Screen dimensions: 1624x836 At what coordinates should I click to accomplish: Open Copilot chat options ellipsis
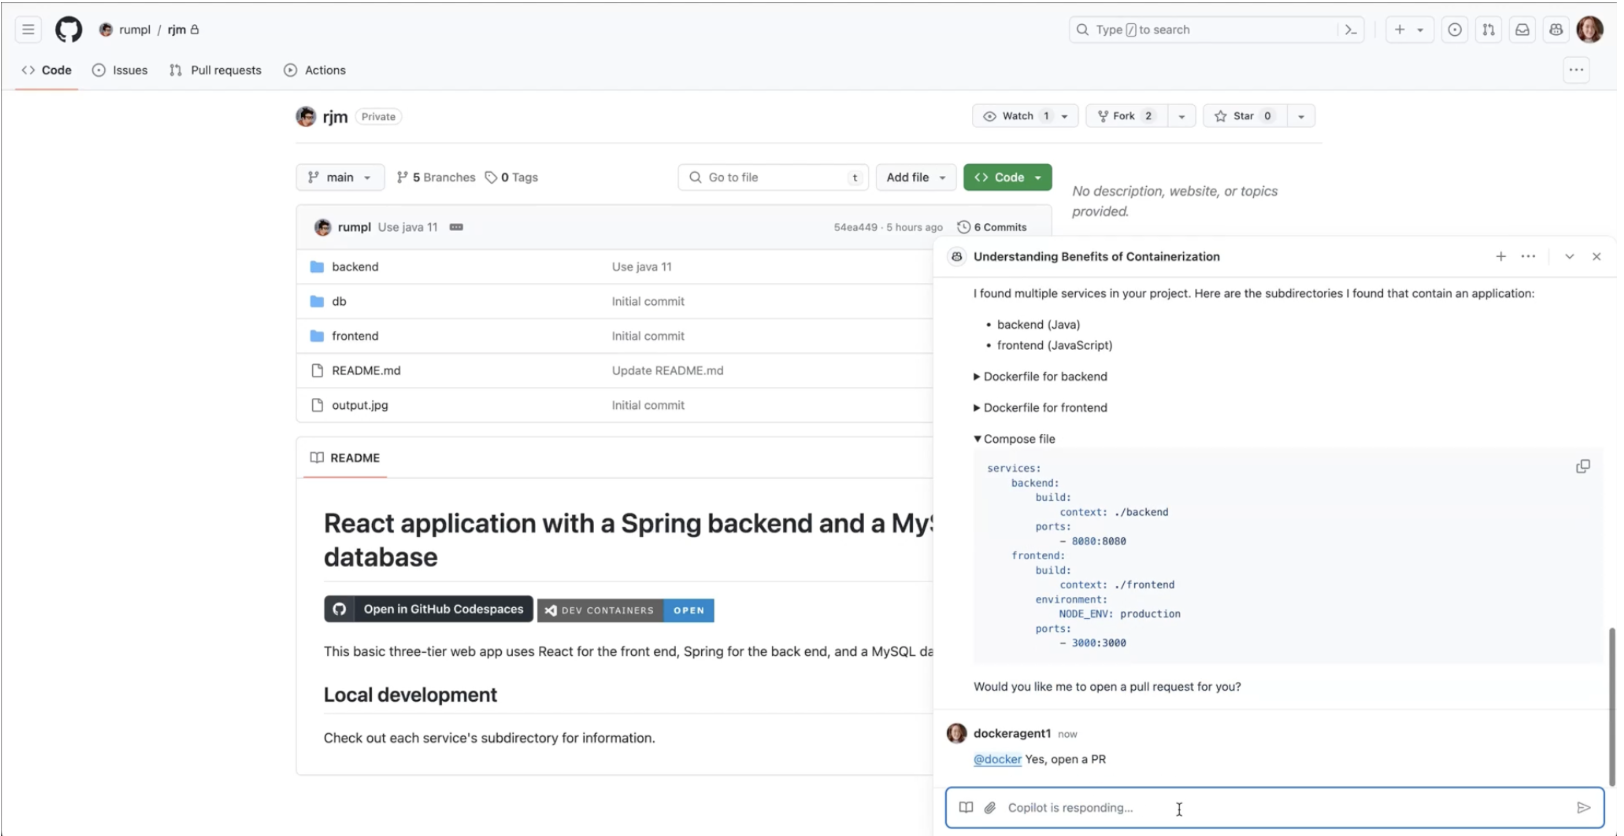(x=1528, y=257)
